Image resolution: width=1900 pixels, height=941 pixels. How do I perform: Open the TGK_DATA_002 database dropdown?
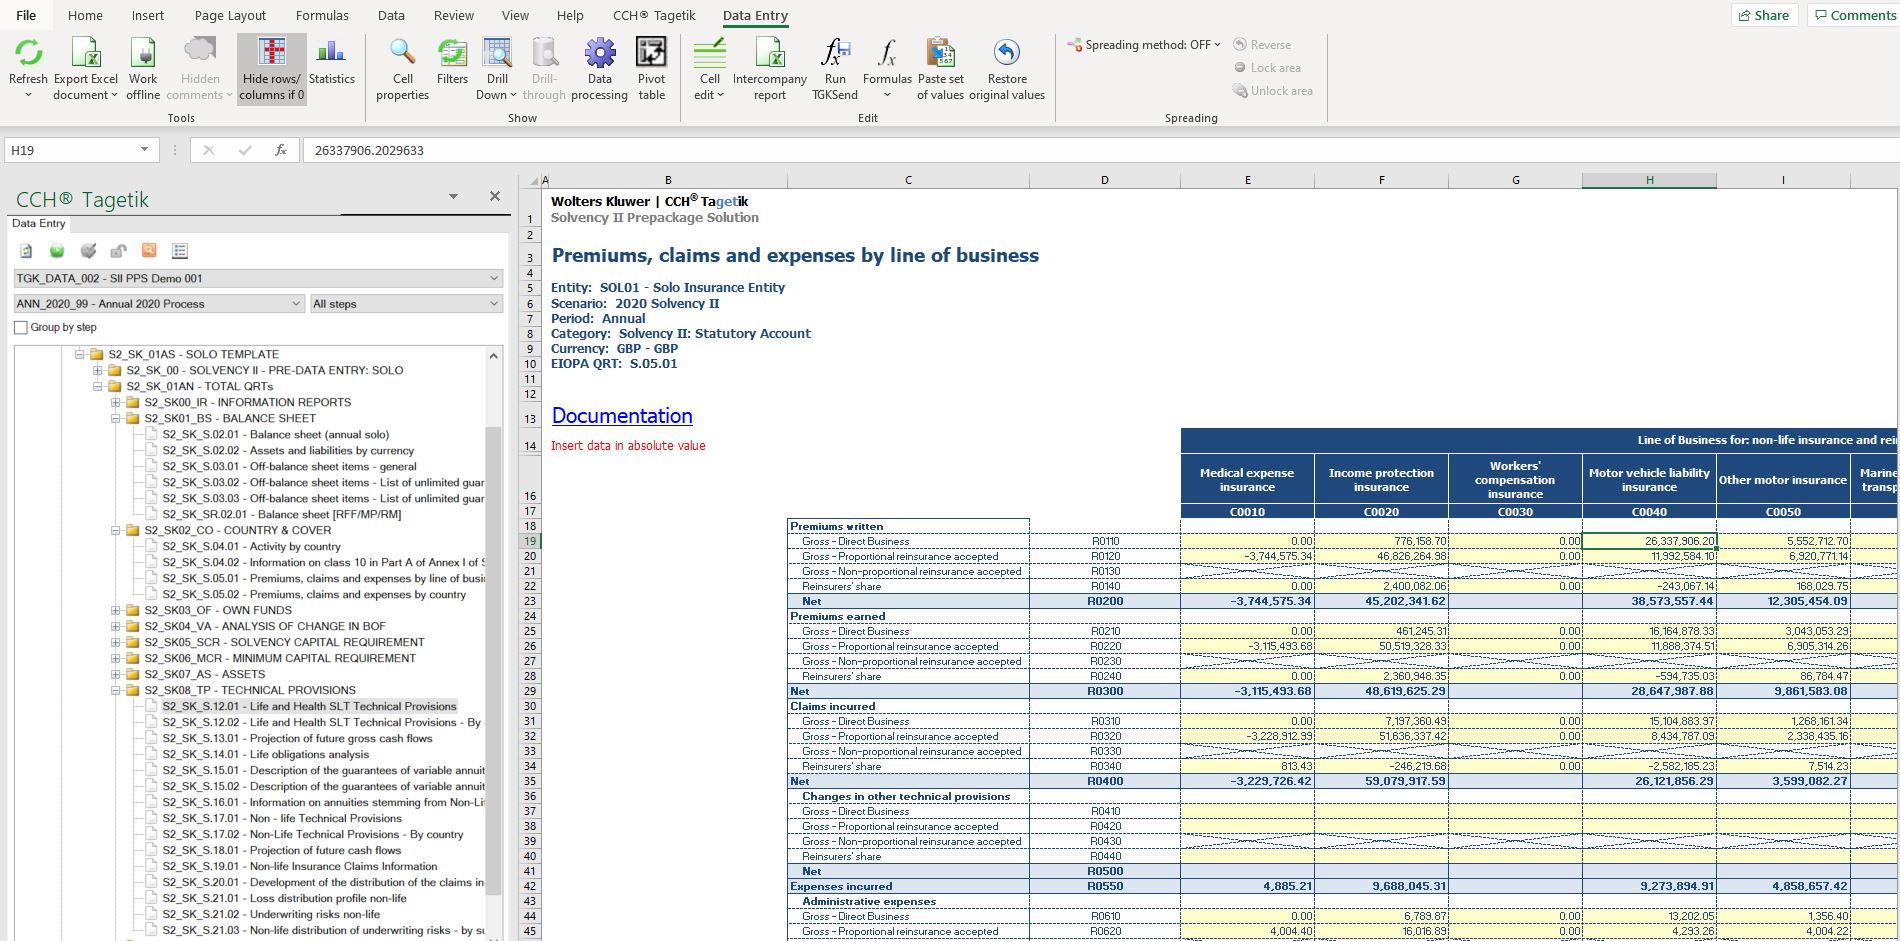click(258, 278)
